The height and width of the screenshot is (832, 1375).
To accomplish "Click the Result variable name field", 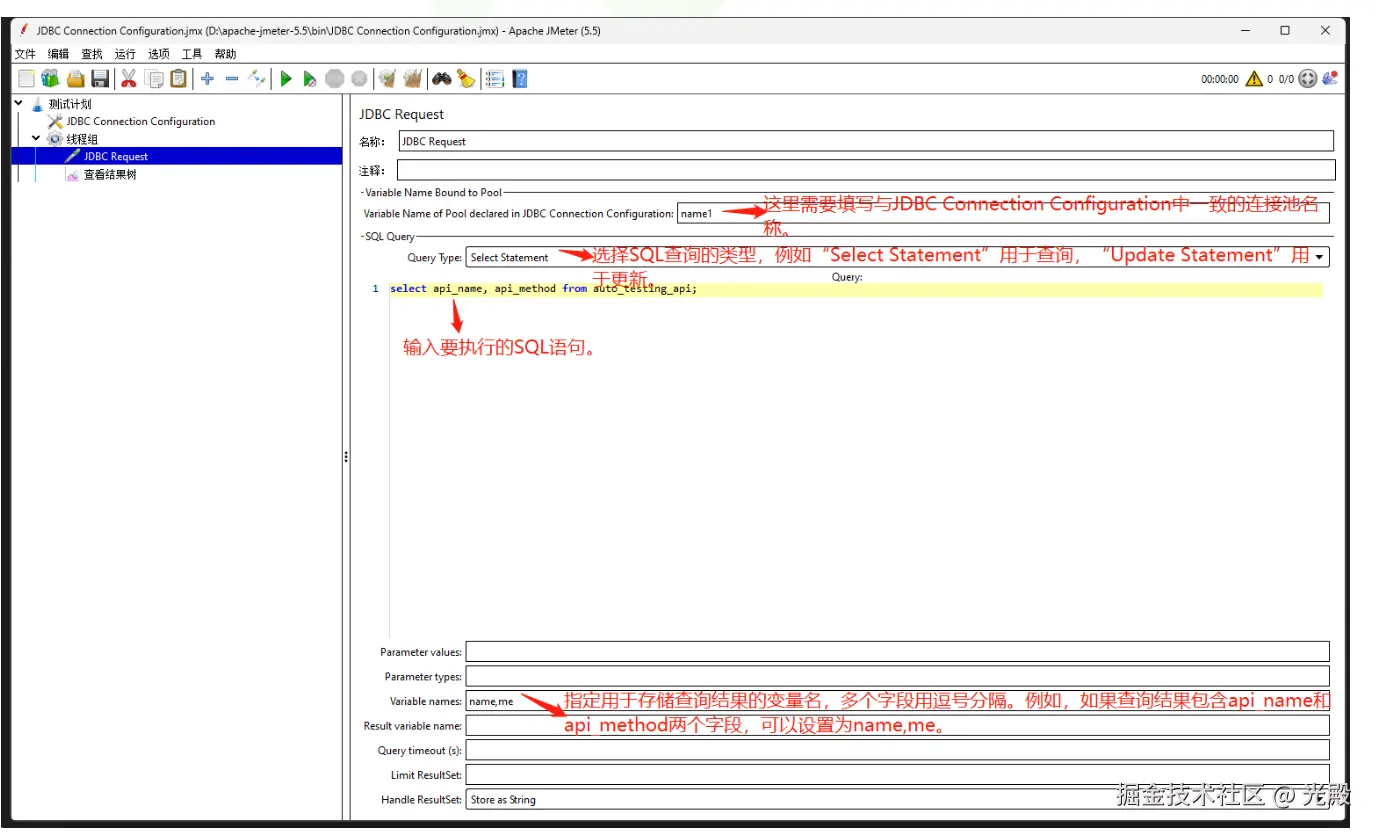I will pyautogui.click(x=898, y=725).
